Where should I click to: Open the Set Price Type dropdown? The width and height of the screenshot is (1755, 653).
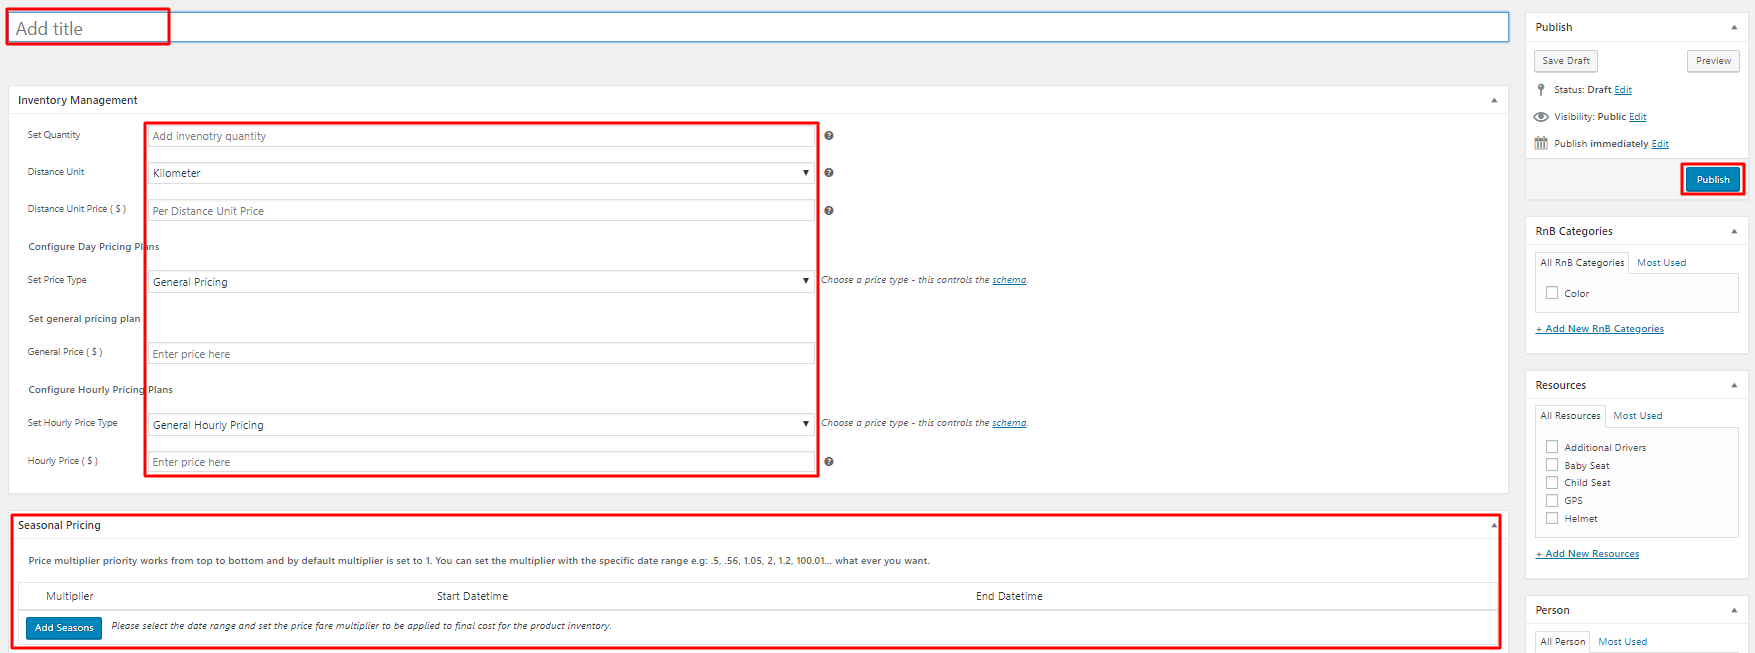(x=480, y=282)
